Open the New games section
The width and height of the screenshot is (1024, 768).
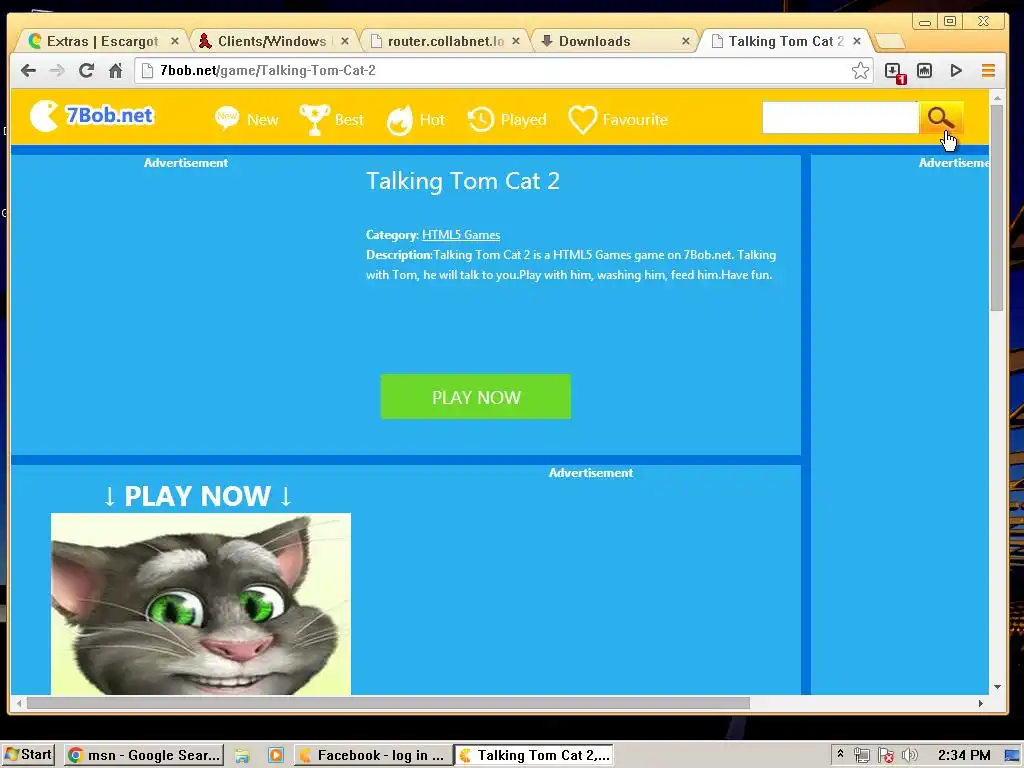[x=246, y=120]
